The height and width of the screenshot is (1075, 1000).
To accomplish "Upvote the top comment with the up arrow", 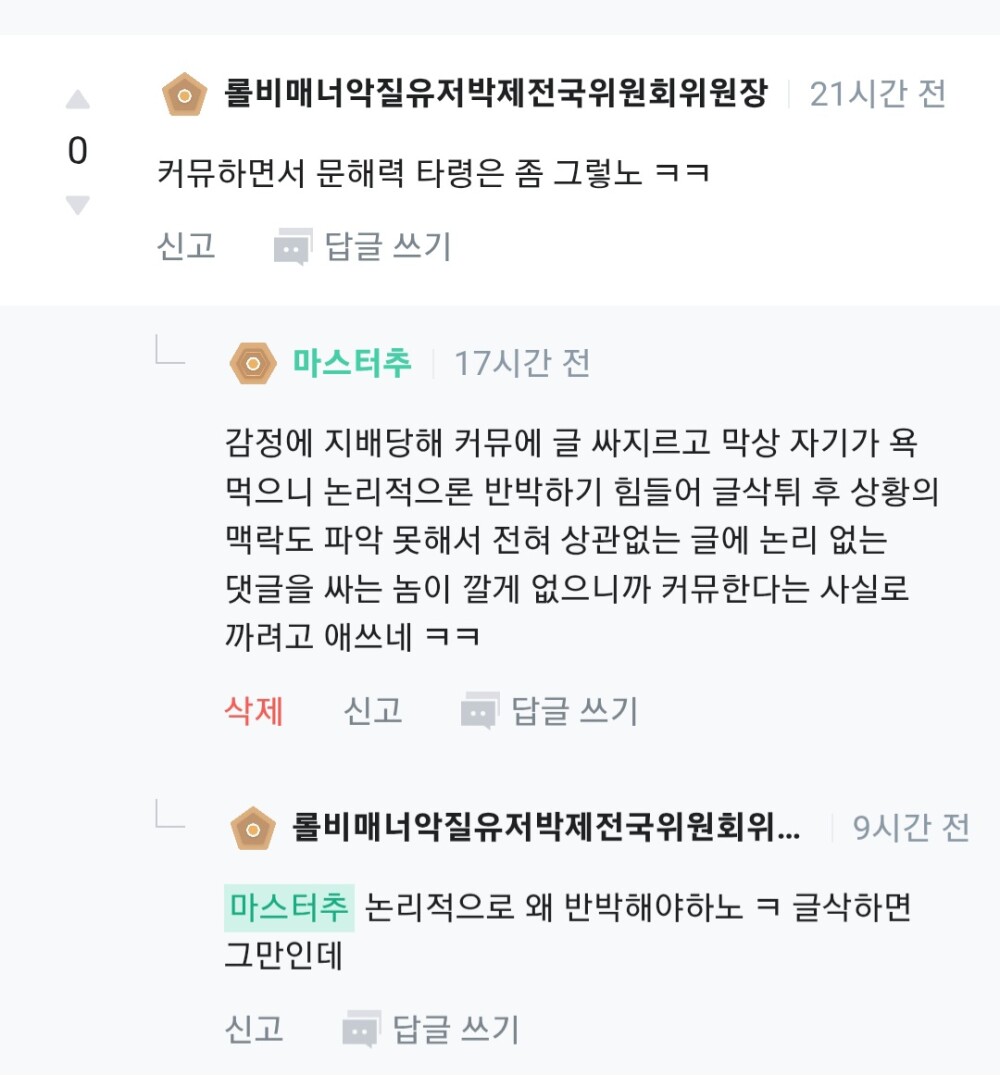I will (78, 100).
